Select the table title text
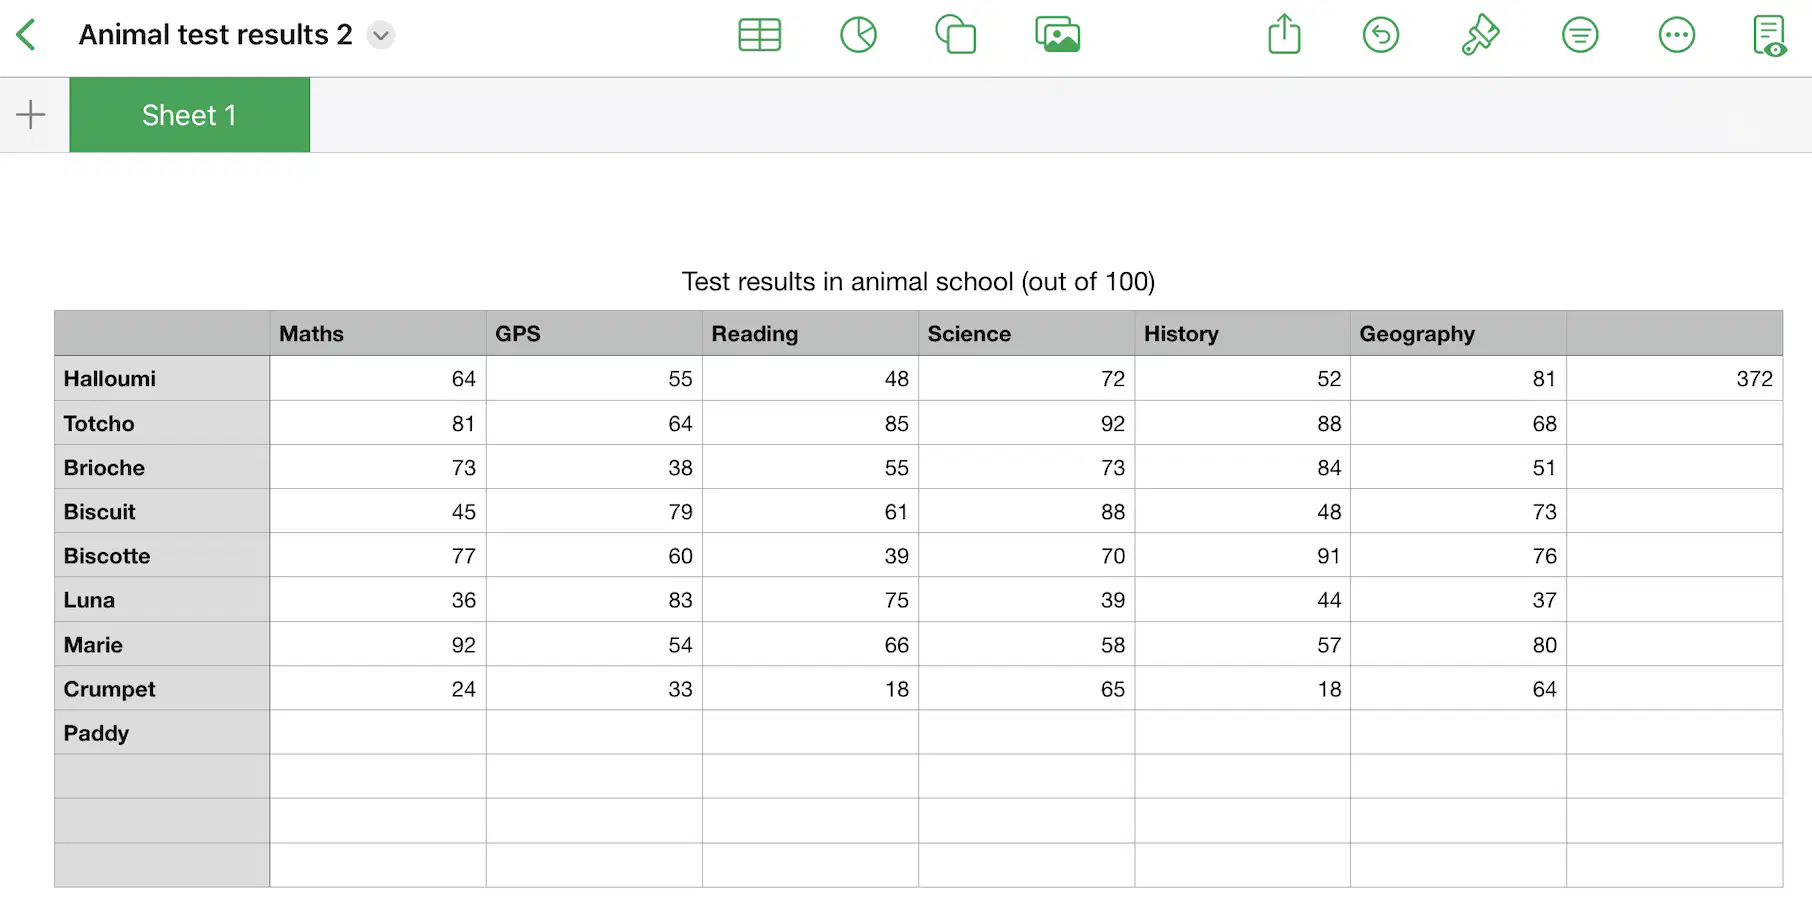Image resolution: width=1812 pixels, height=904 pixels. point(918,282)
